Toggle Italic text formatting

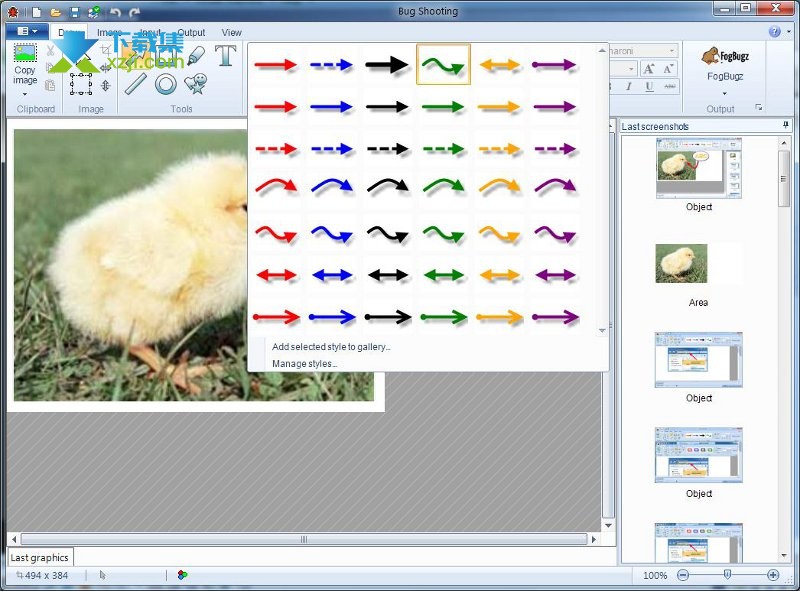click(629, 86)
